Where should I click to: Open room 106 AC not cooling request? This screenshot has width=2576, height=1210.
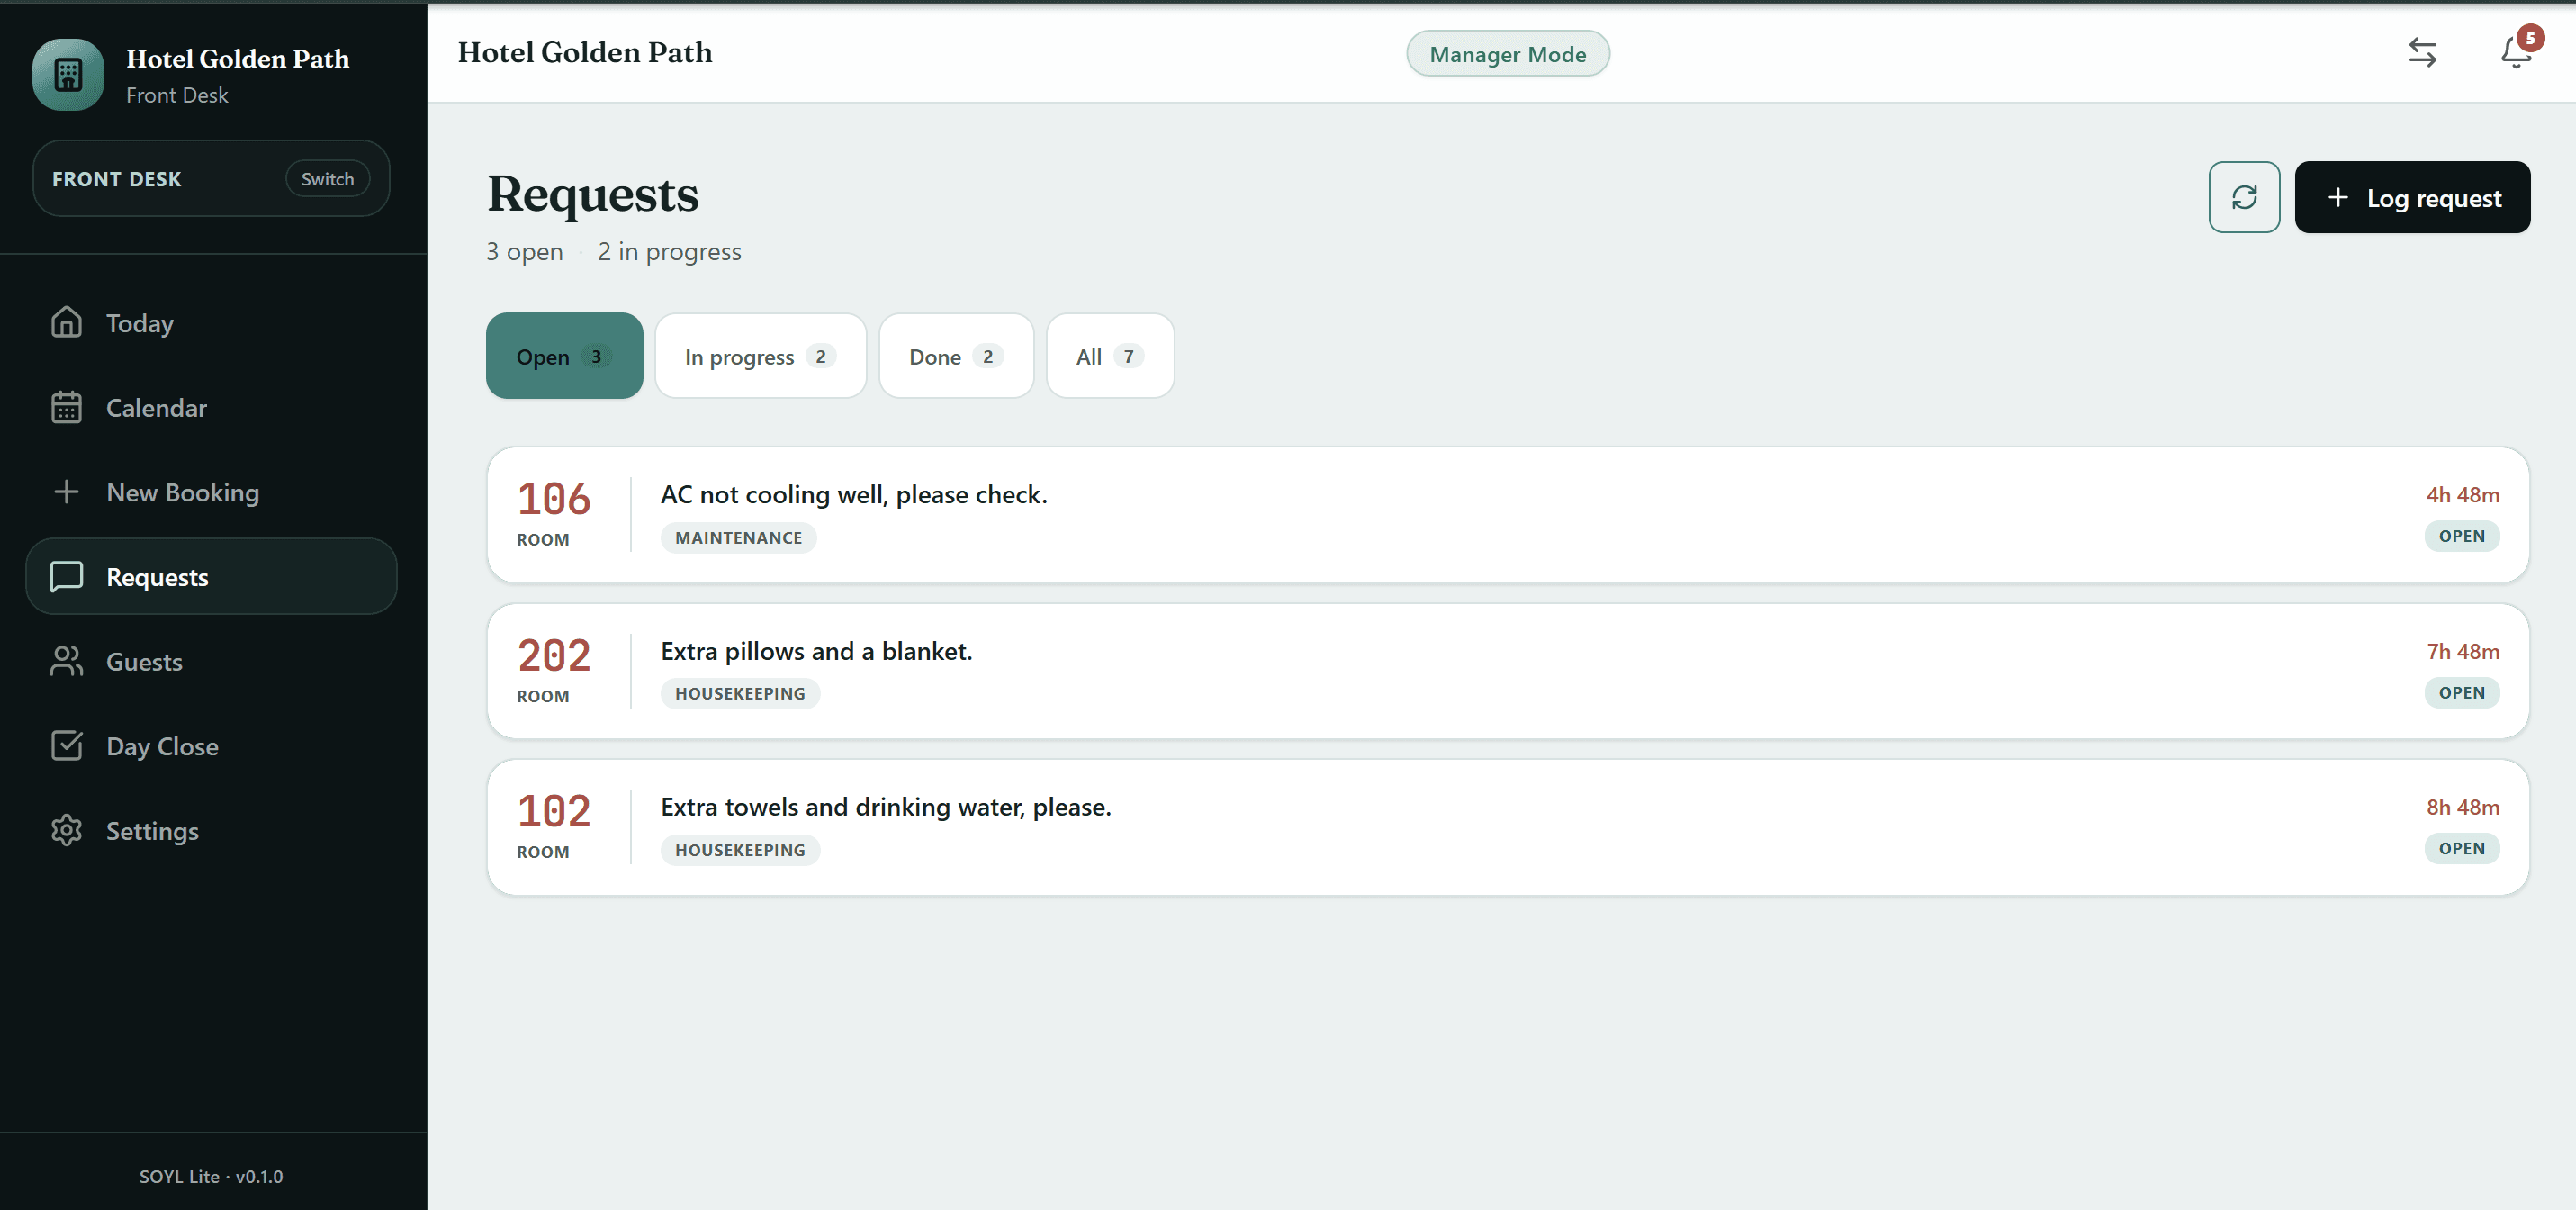1507,515
